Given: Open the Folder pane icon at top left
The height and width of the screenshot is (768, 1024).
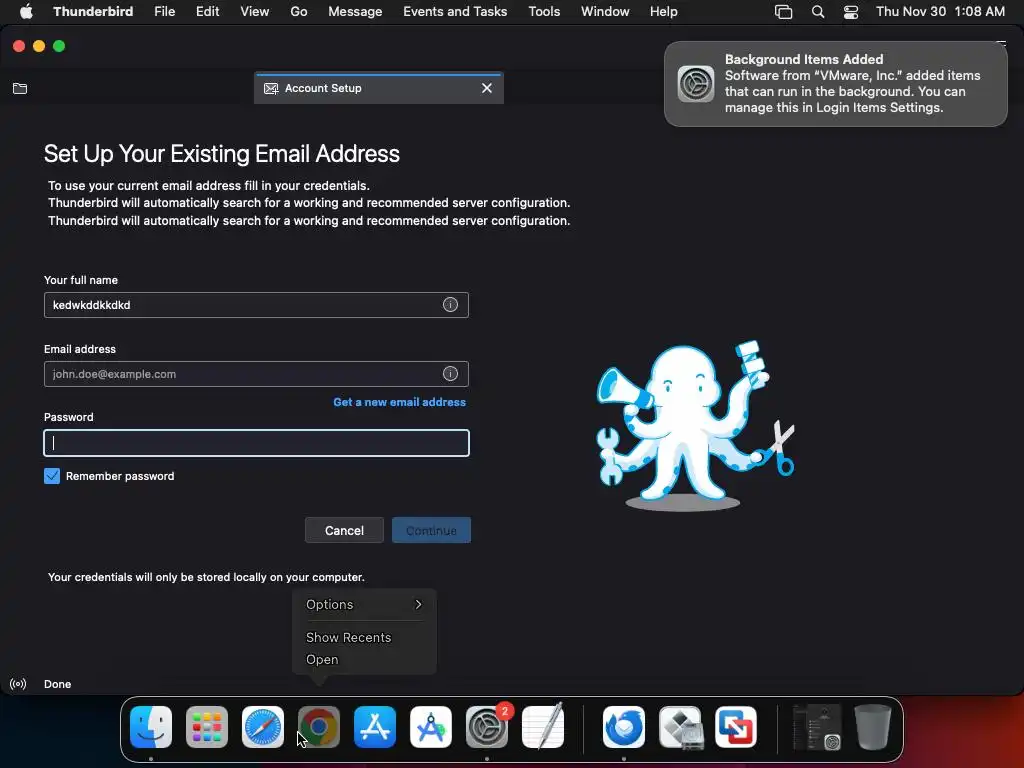Looking at the screenshot, I should pos(20,88).
